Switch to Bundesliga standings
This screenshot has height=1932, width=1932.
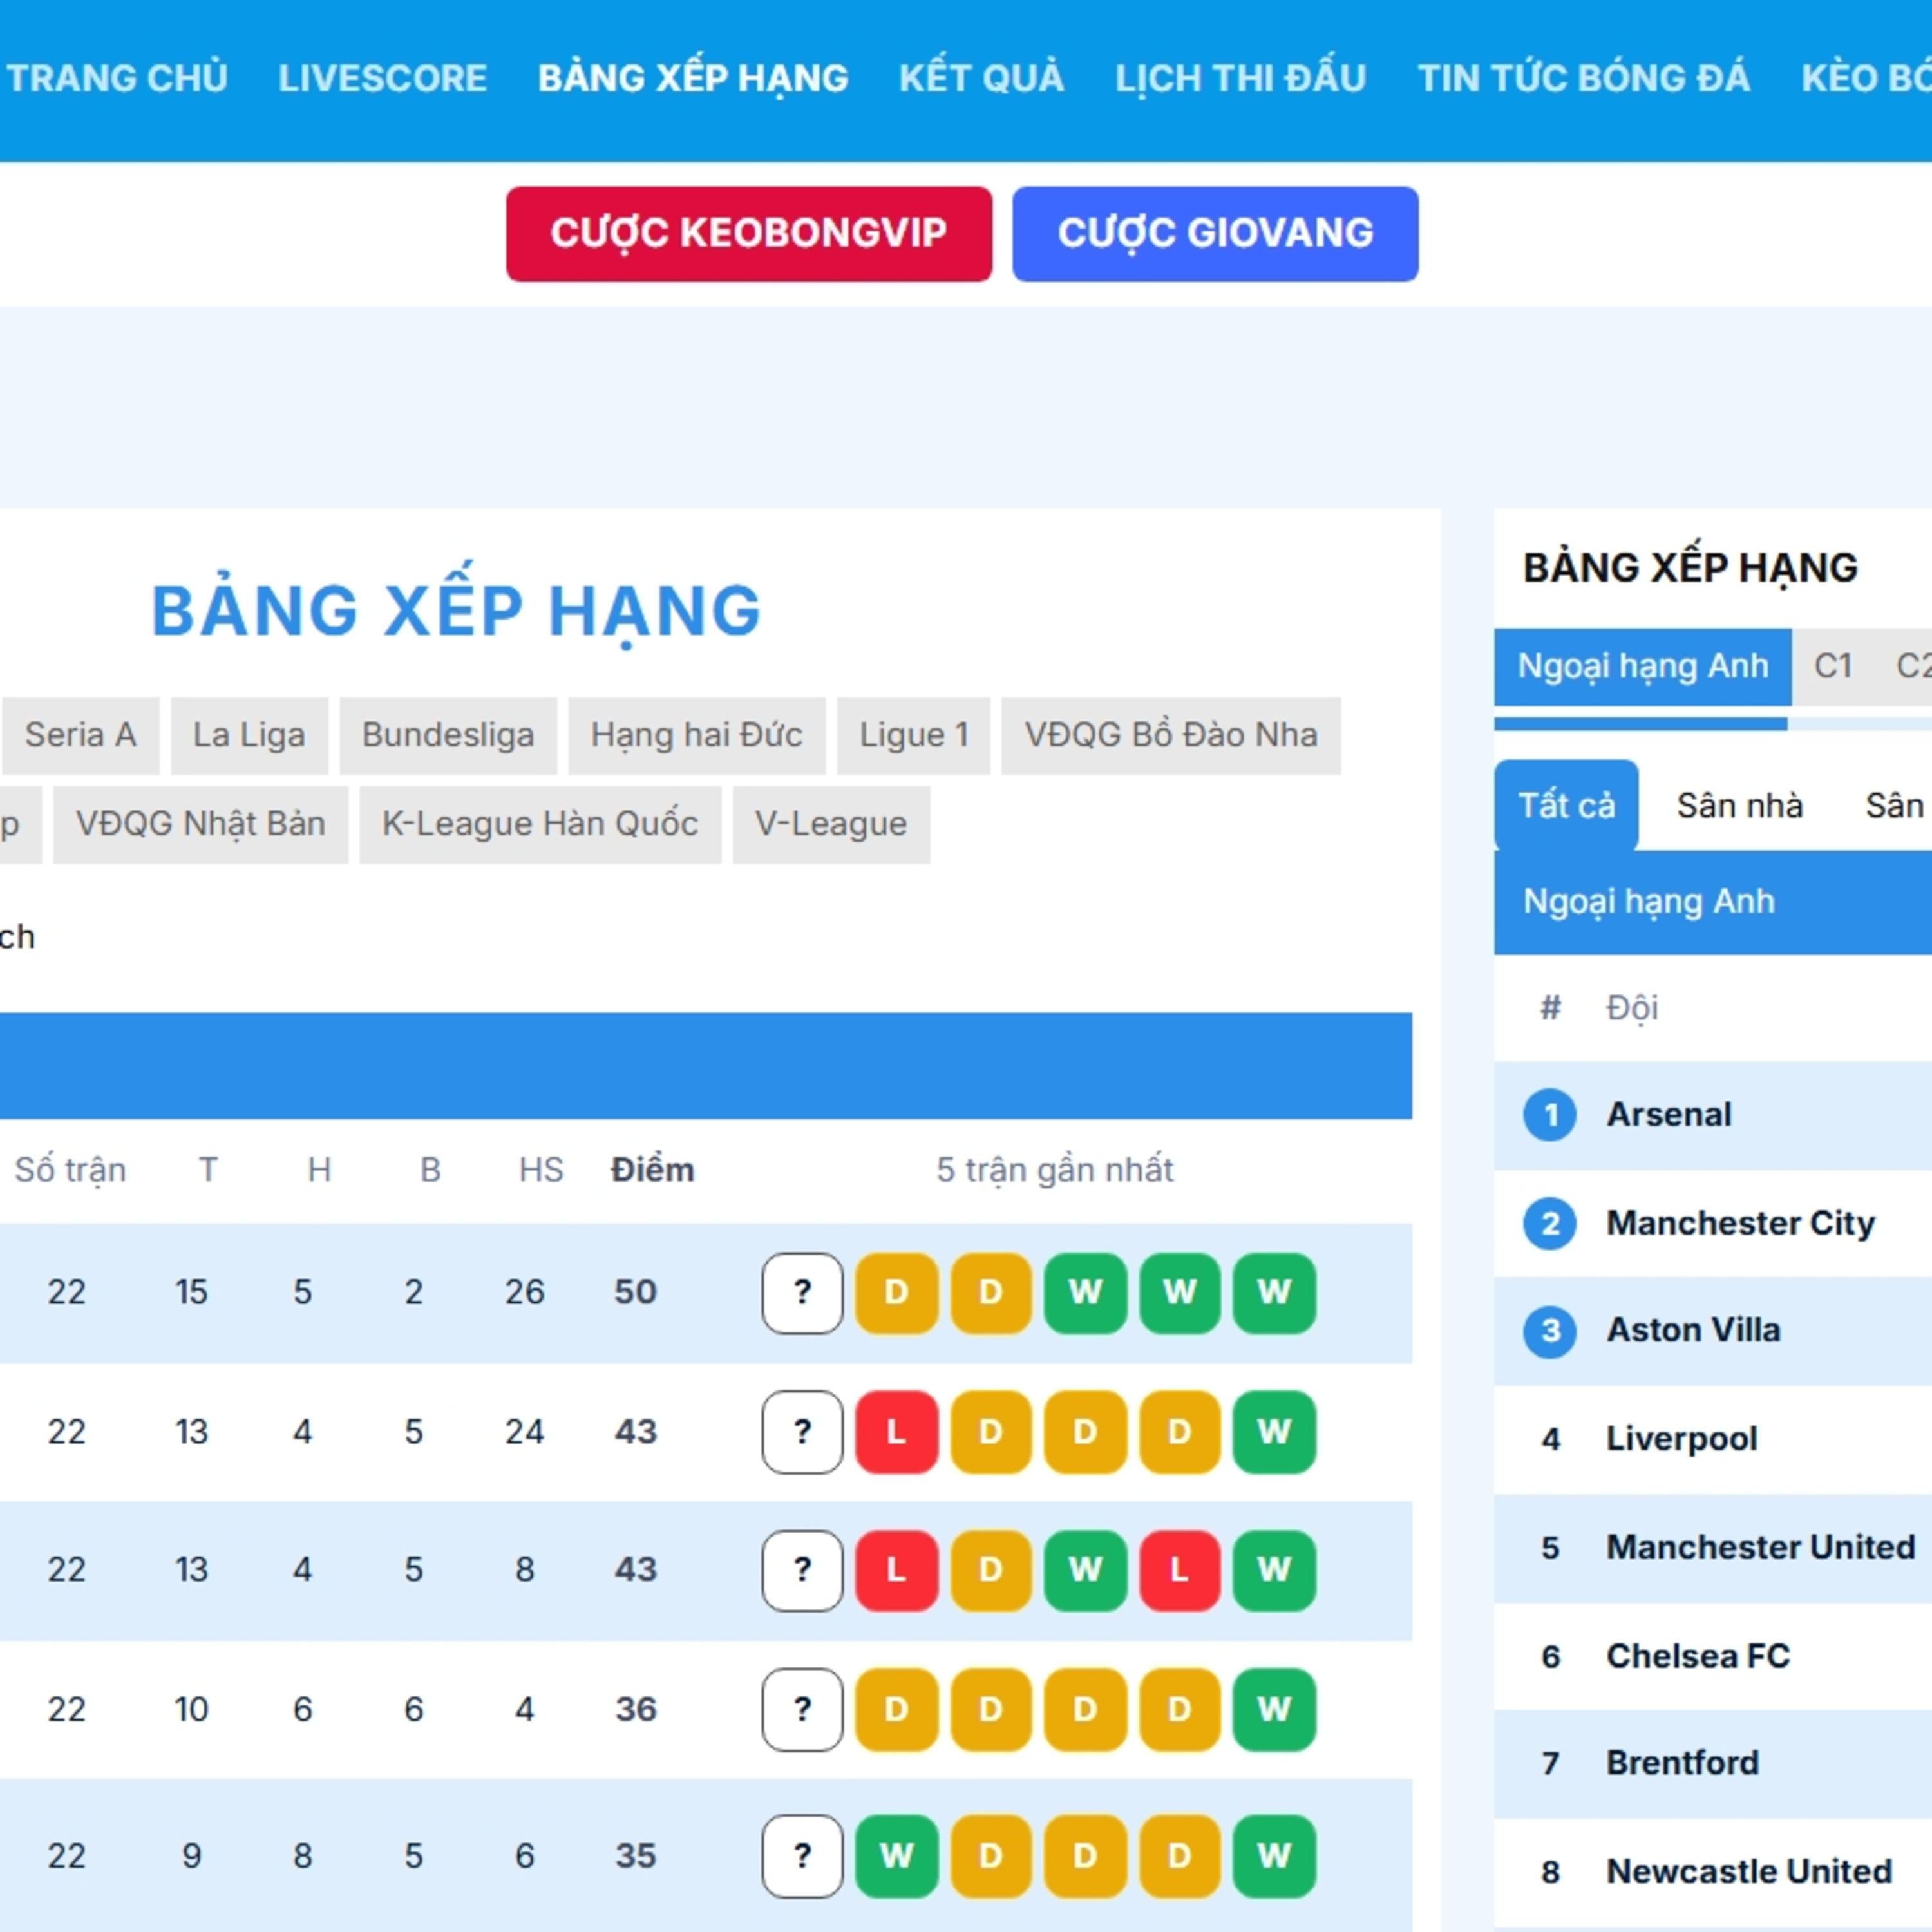(448, 735)
